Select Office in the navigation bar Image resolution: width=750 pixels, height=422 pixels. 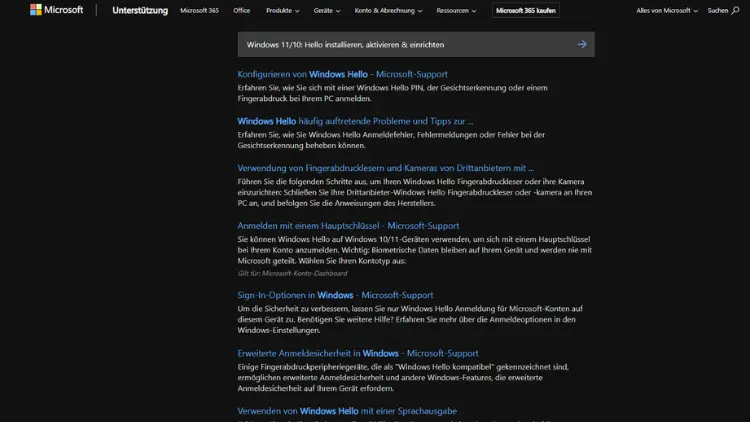(242, 10)
